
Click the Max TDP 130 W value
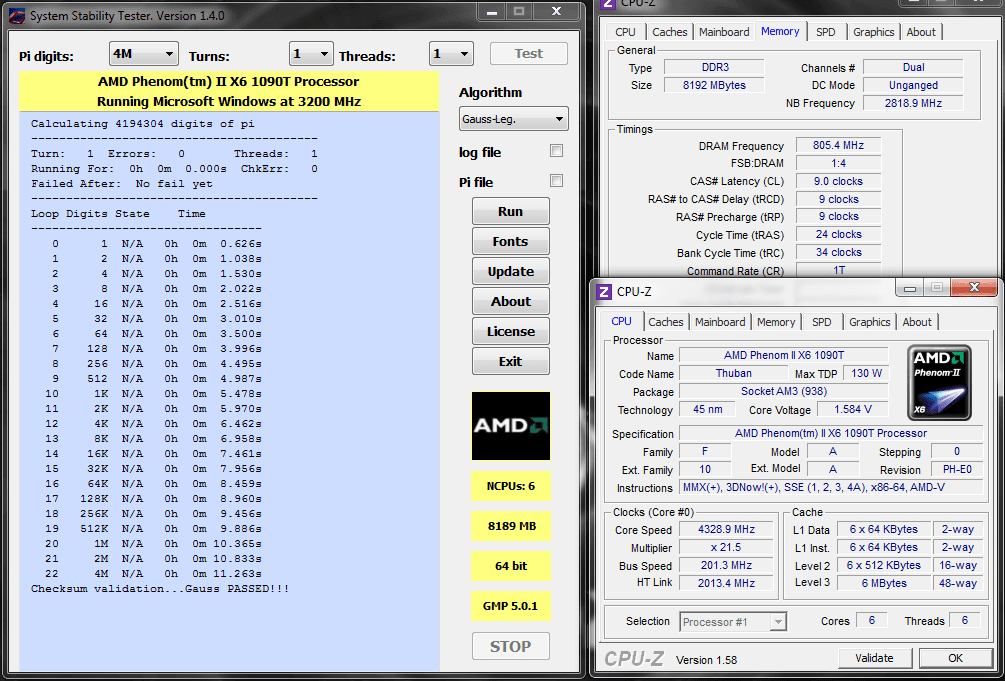tap(866, 373)
